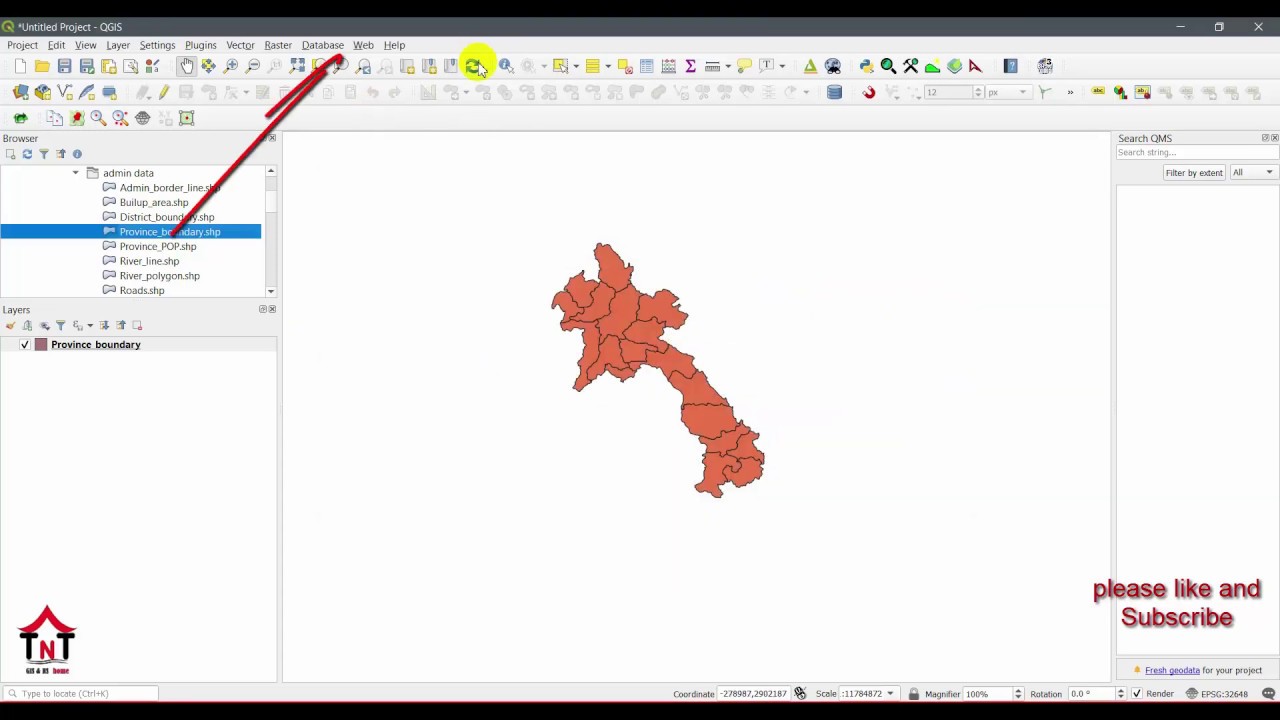Select the Zoom In magnifier tool
Image resolution: width=1280 pixels, height=720 pixels.
pyautogui.click(x=231, y=66)
